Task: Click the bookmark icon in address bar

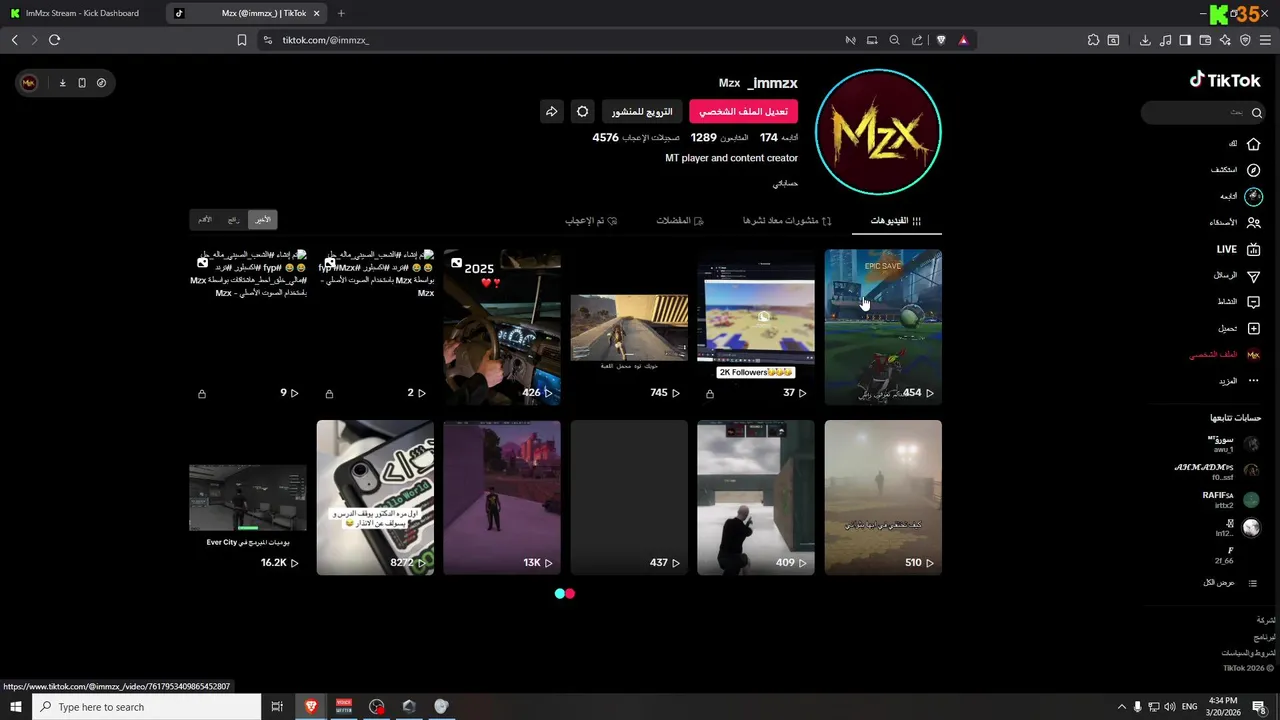Action: (241, 40)
